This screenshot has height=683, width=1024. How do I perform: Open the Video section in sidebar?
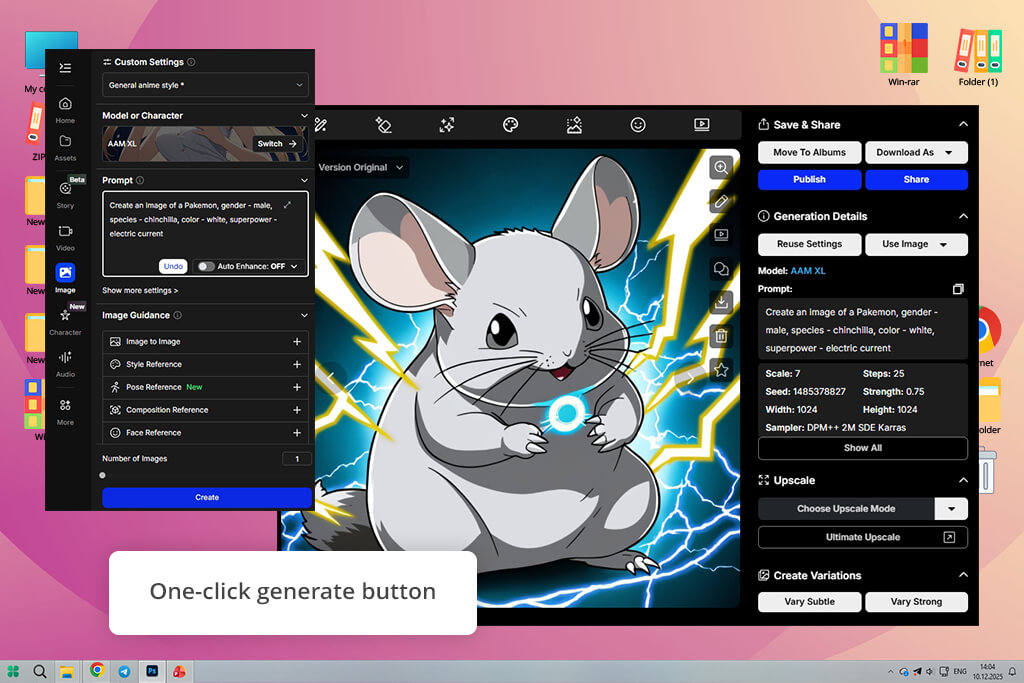[65, 238]
